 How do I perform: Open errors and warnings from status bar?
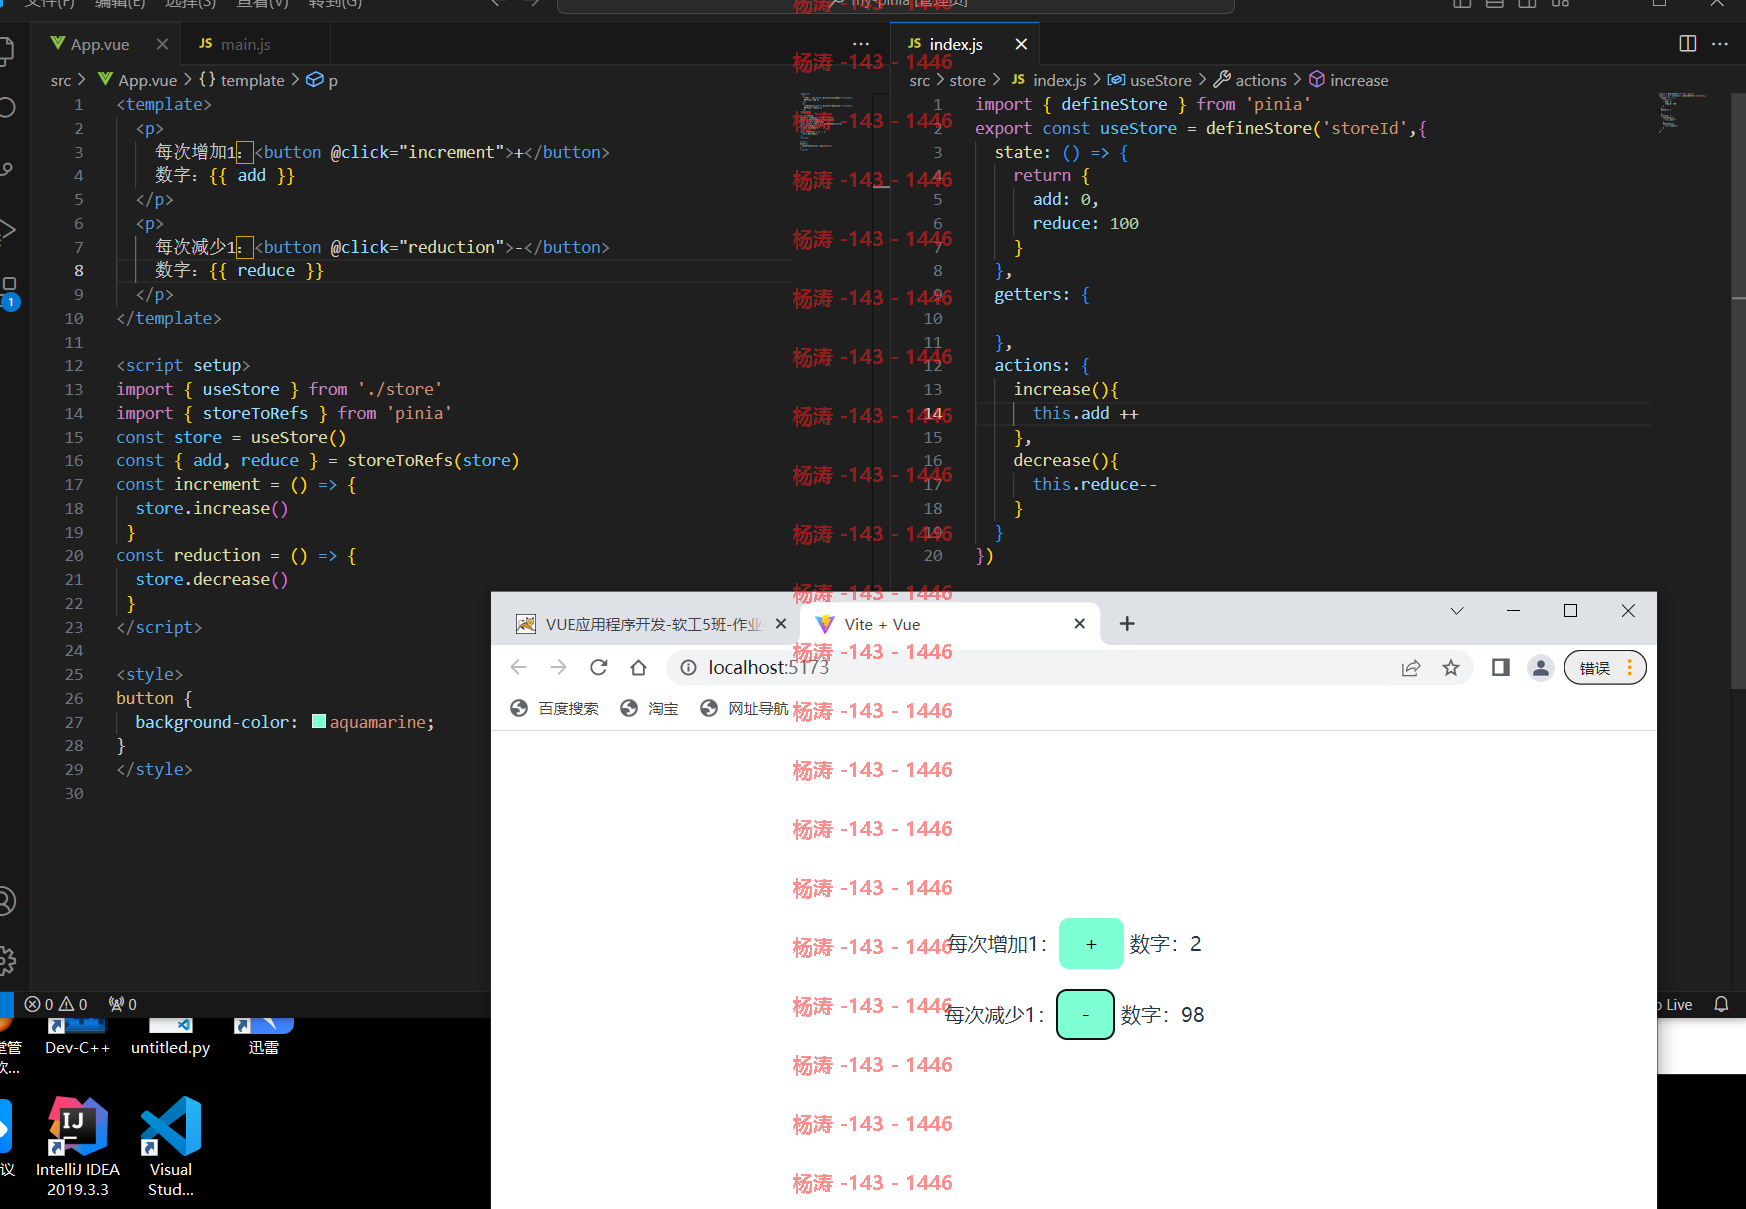point(56,1004)
